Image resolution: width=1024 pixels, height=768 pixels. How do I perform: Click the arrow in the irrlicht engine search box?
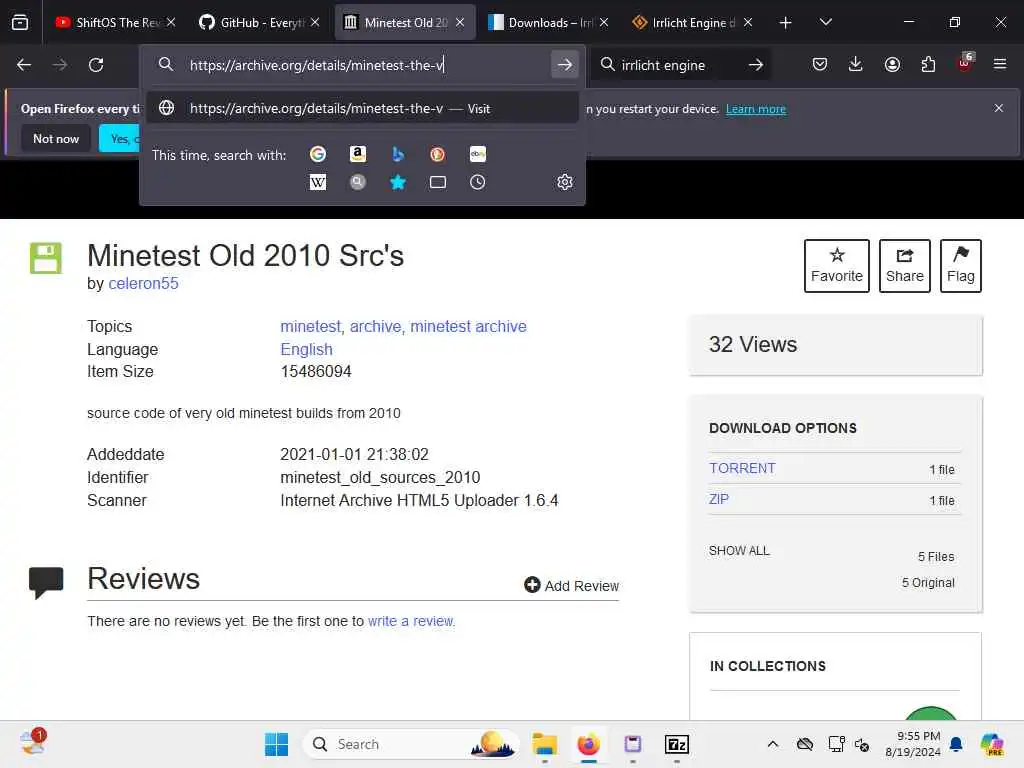756,65
